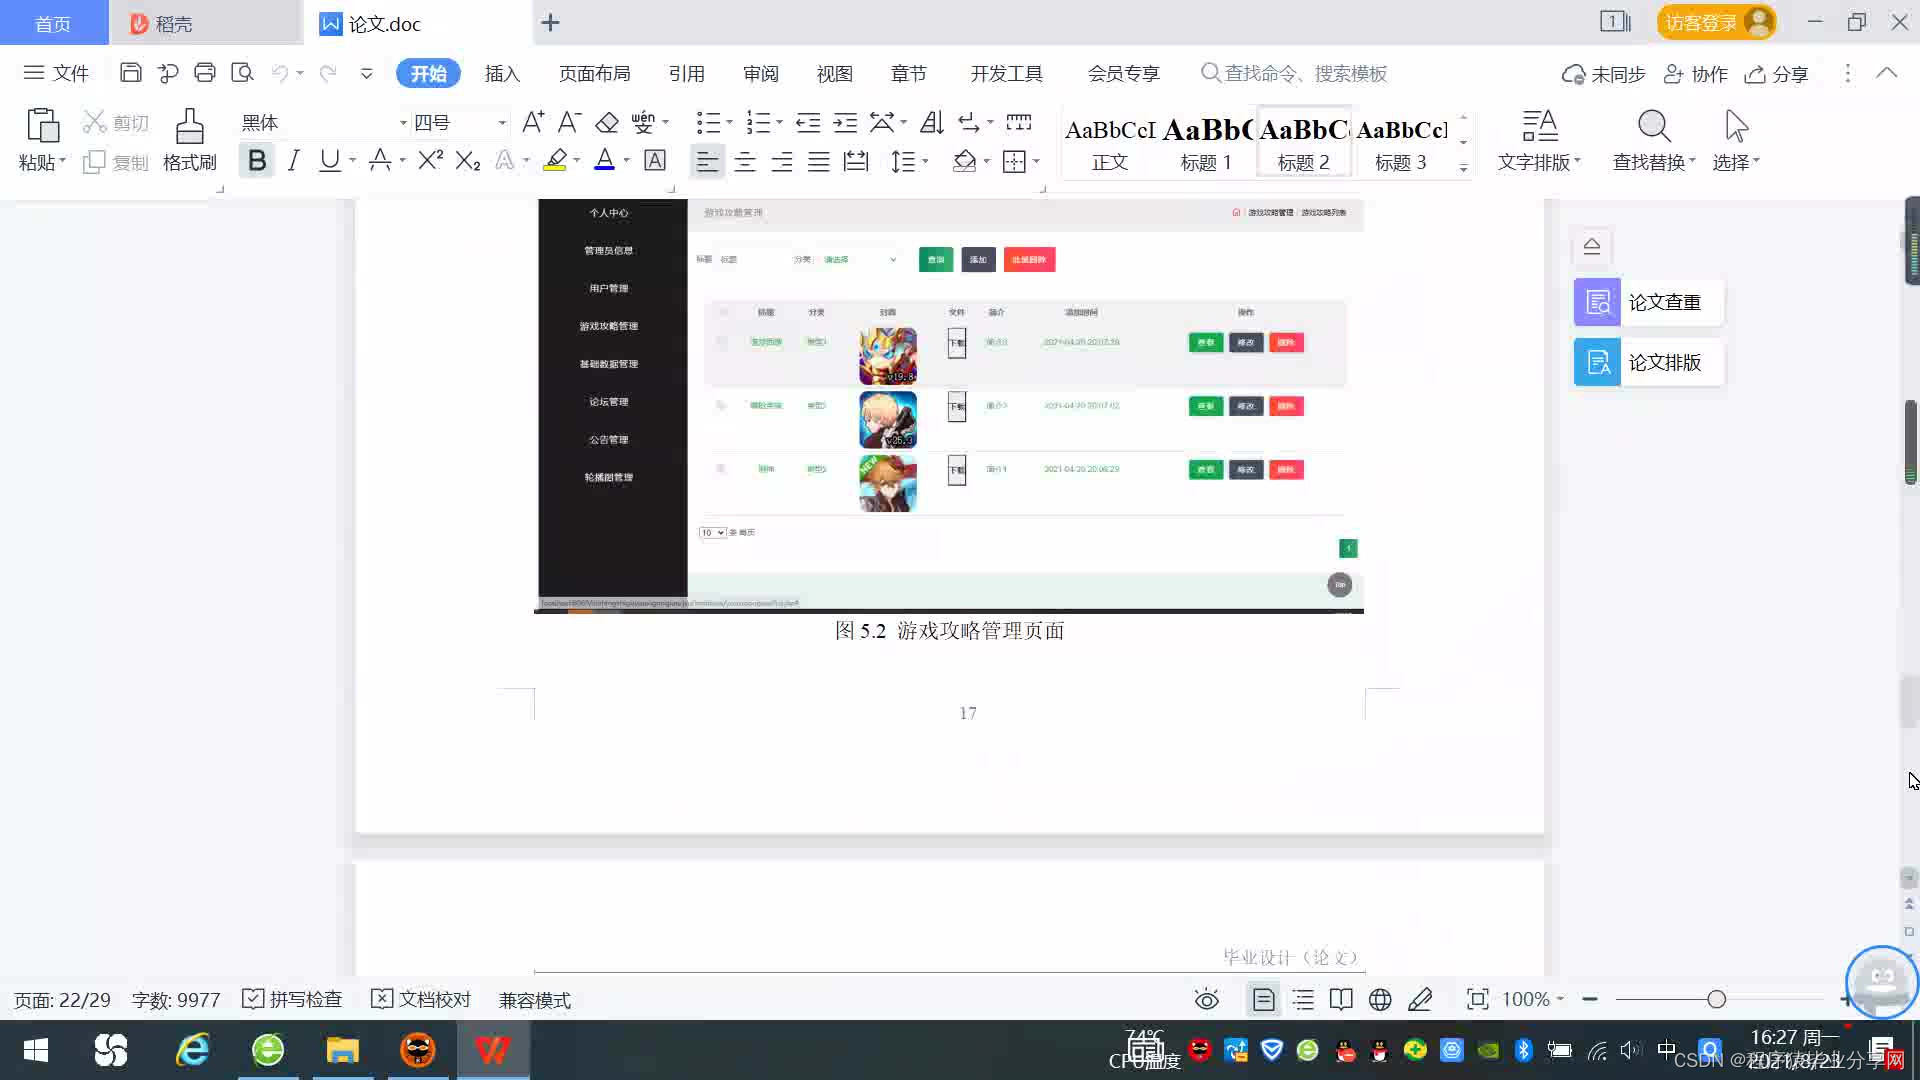
Task: Open the 论文查重 side panel tool
Action: click(1647, 302)
